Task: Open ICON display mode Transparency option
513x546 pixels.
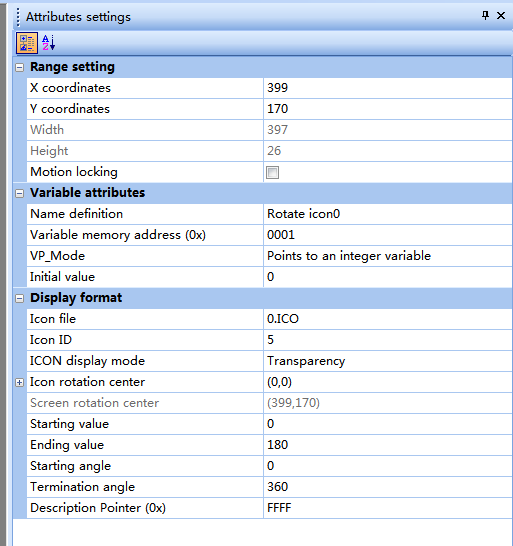Action: pyautogui.click(x=388, y=361)
